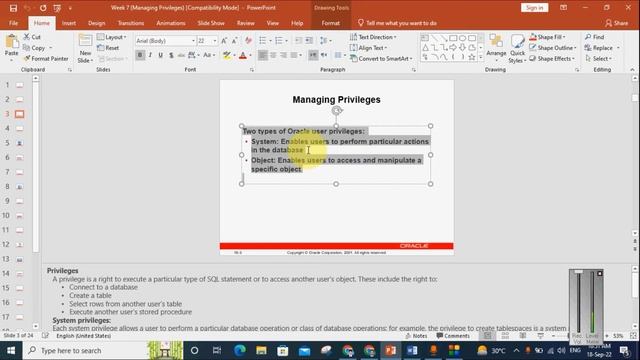Switch to the Insert tab
Image resolution: width=640 pixels, height=360 pixels.
click(69, 23)
